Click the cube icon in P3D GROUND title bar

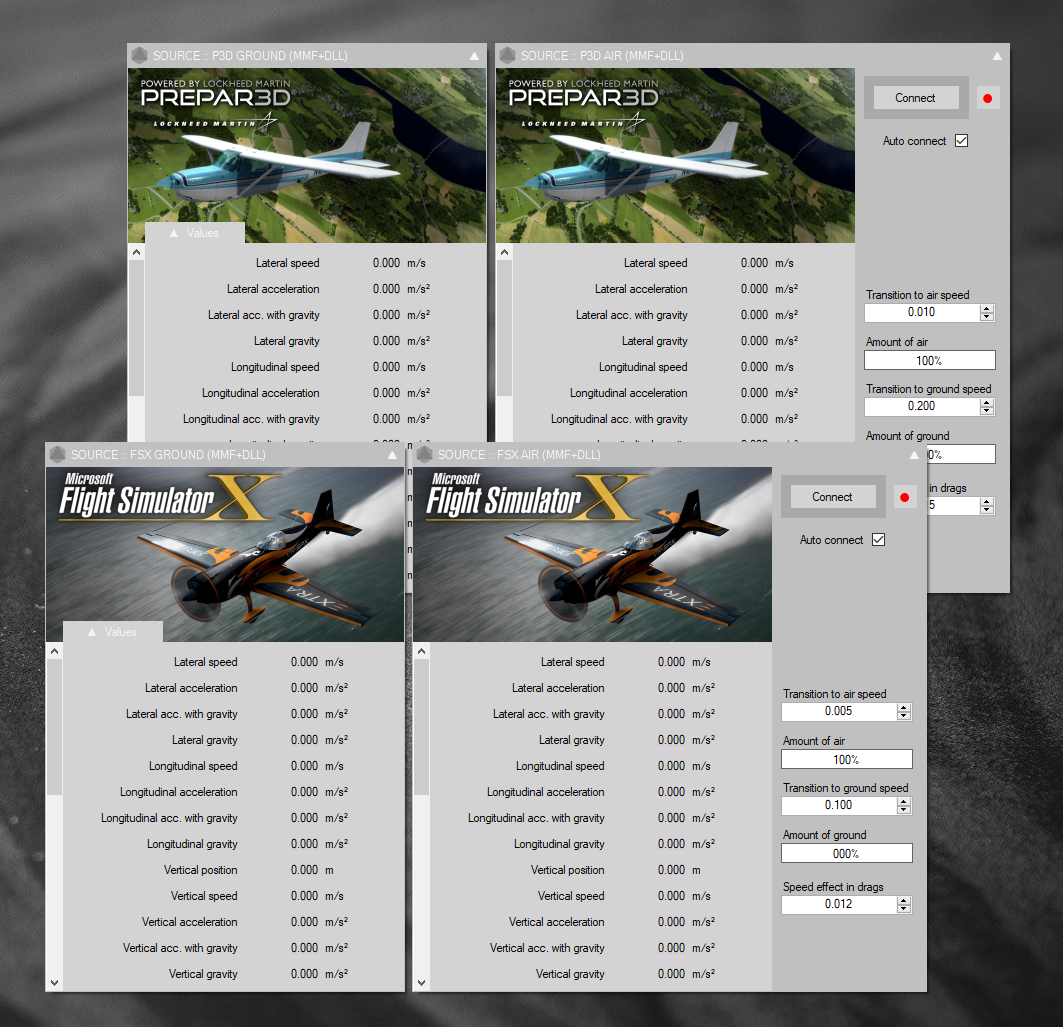pos(139,56)
